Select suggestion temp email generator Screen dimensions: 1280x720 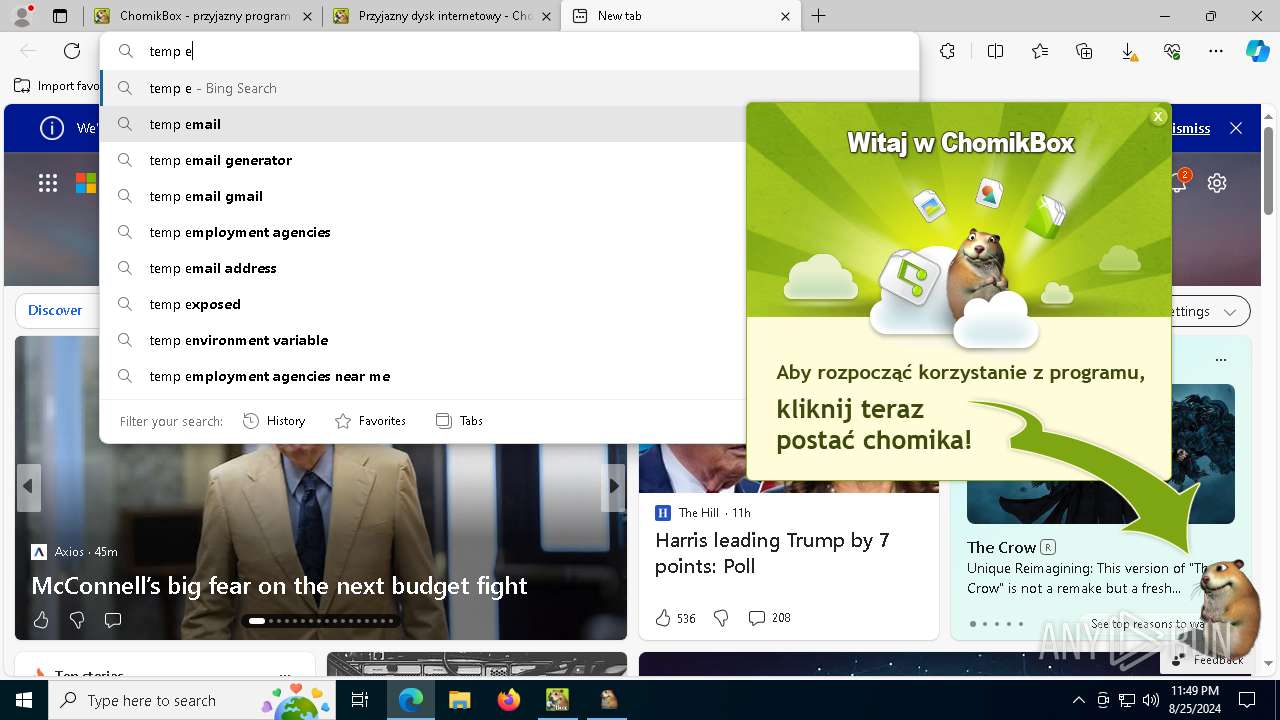423,160
